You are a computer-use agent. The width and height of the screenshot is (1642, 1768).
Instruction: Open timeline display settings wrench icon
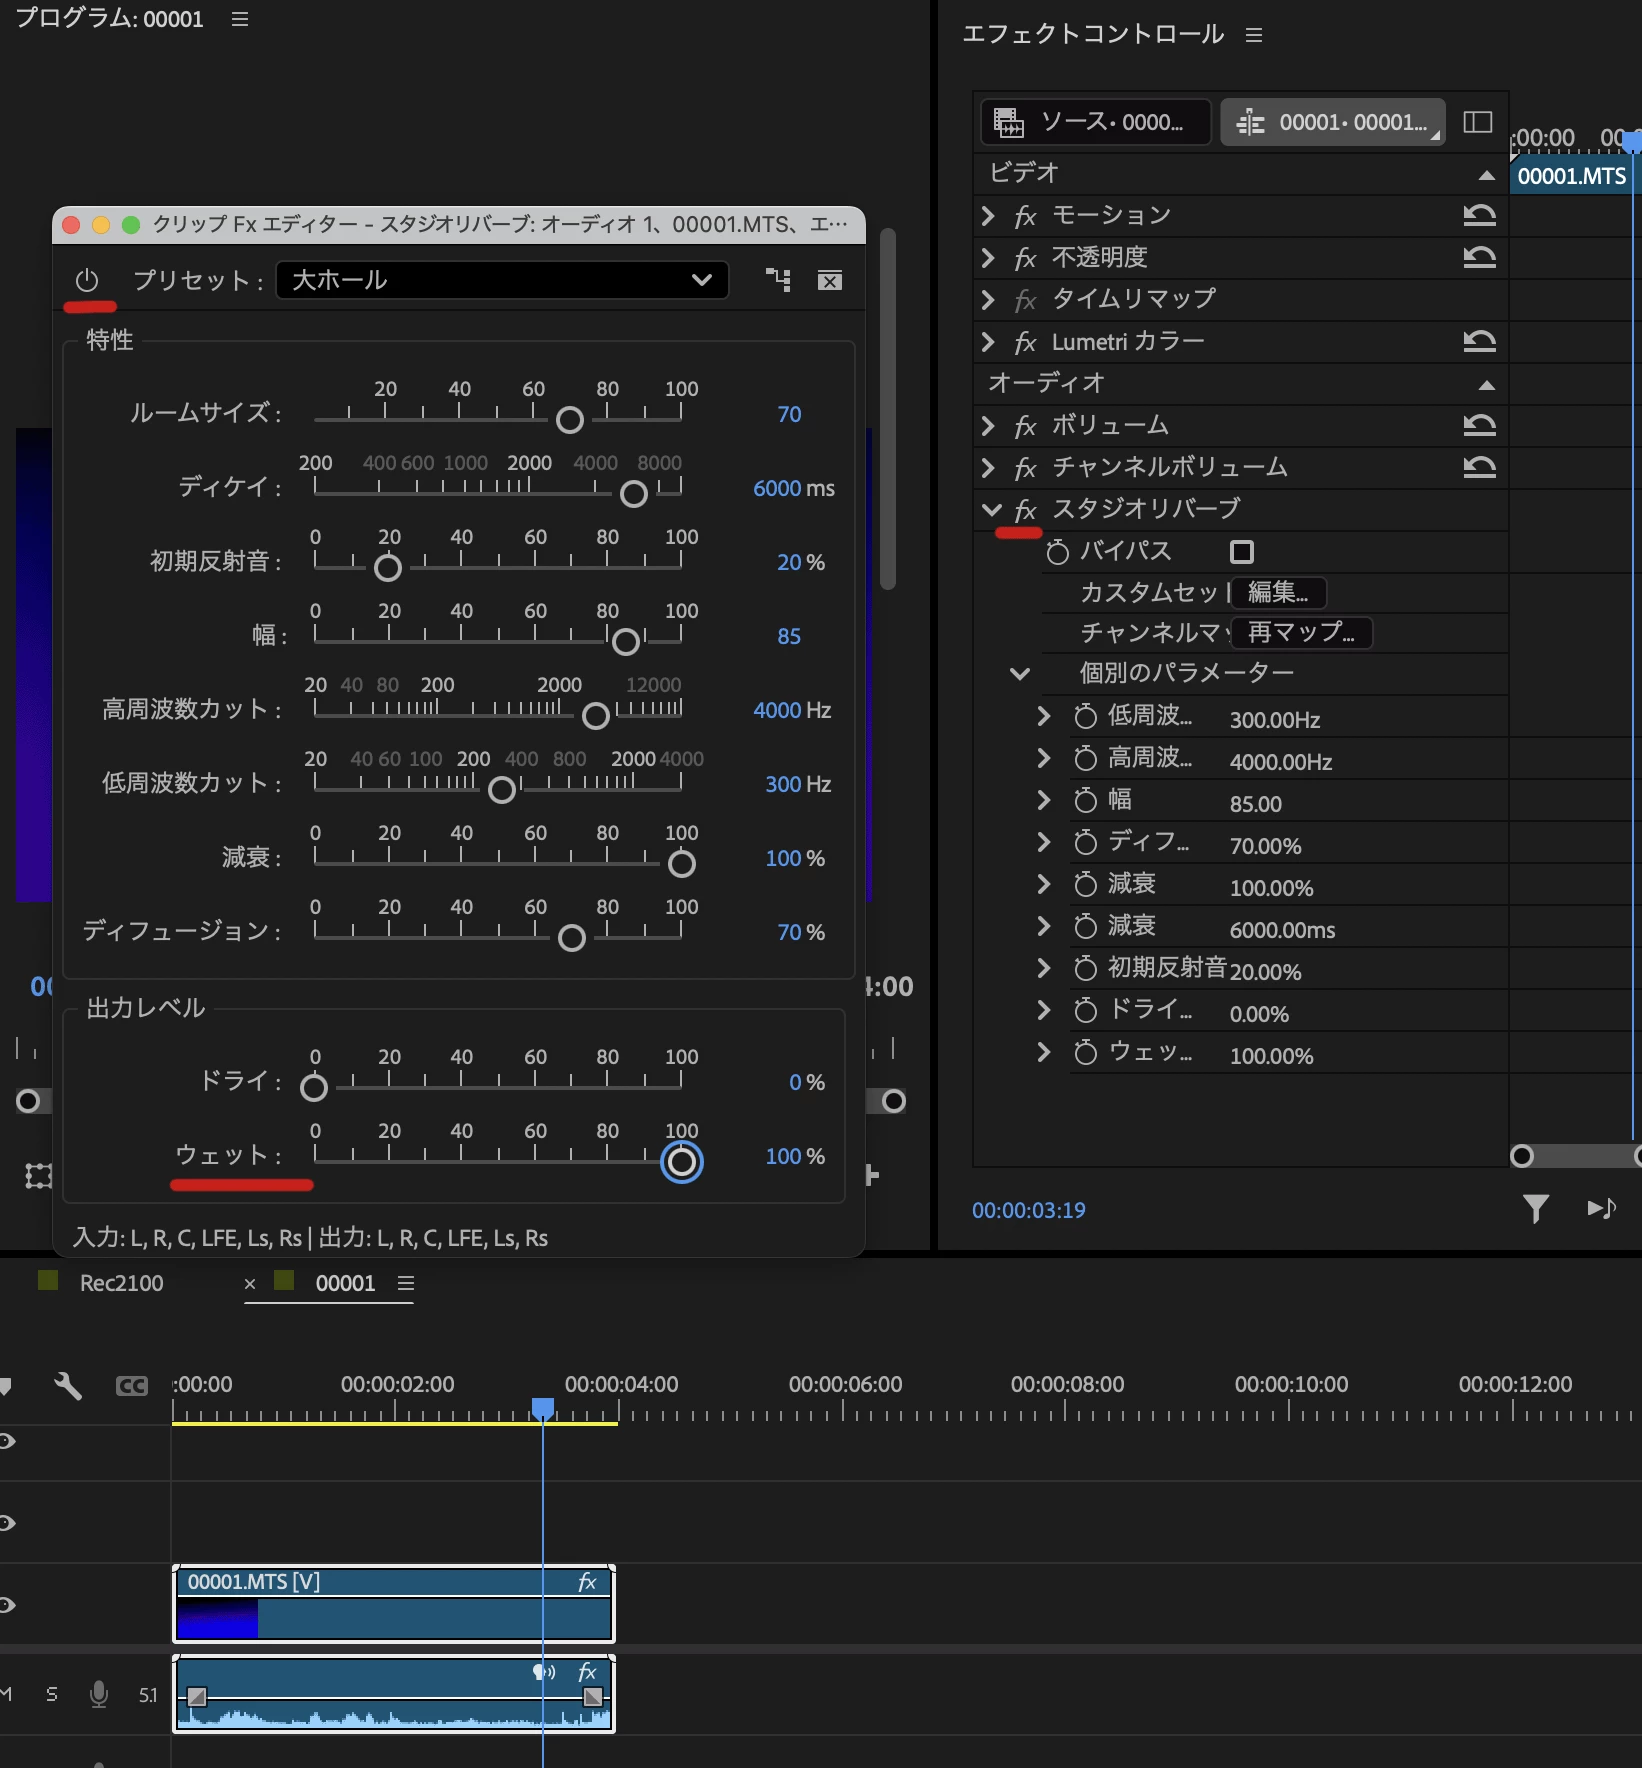tap(68, 1386)
